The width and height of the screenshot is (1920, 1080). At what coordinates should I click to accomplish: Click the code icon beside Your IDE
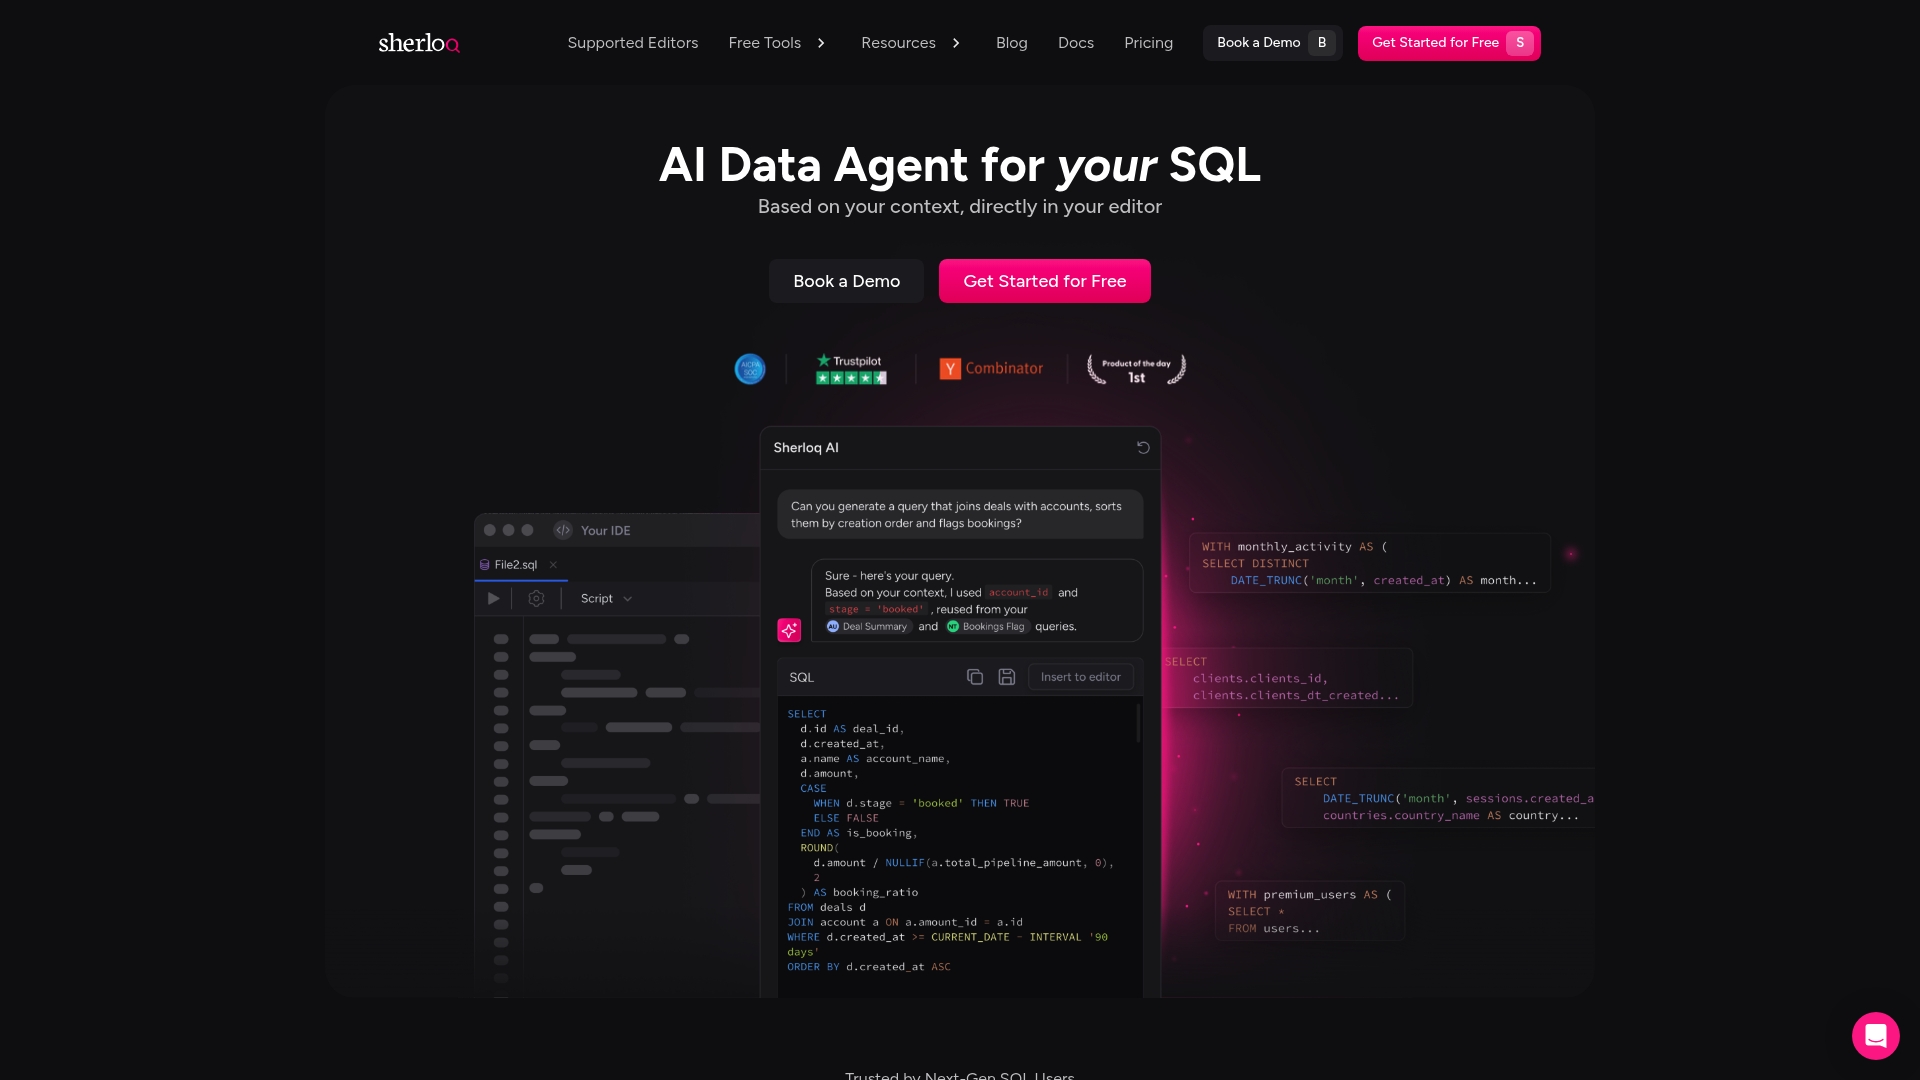tap(563, 530)
